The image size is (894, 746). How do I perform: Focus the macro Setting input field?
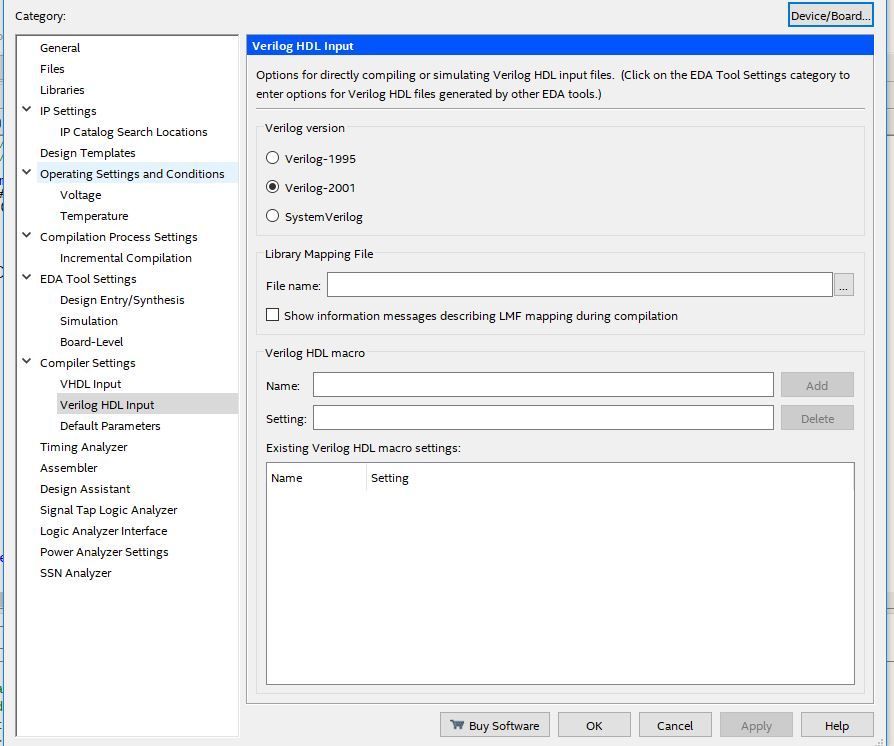pos(543,418)
